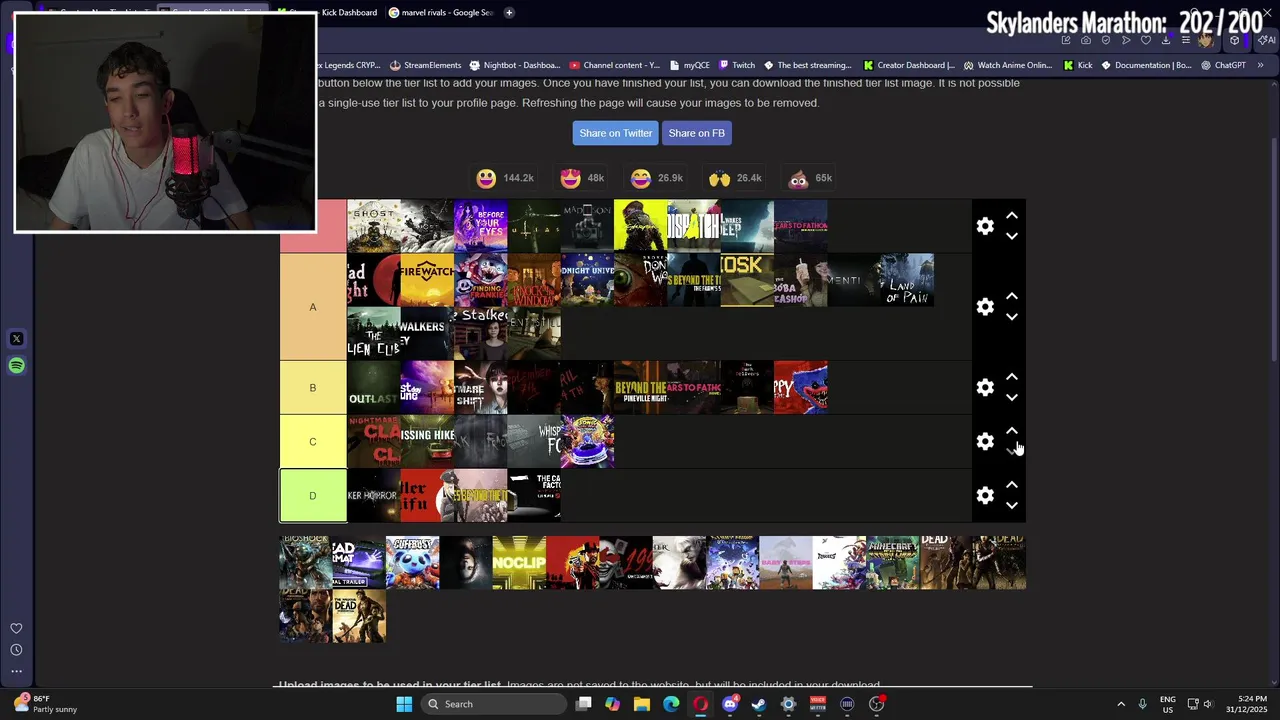Click the page vertical scrollbar

click(1274, 250)
